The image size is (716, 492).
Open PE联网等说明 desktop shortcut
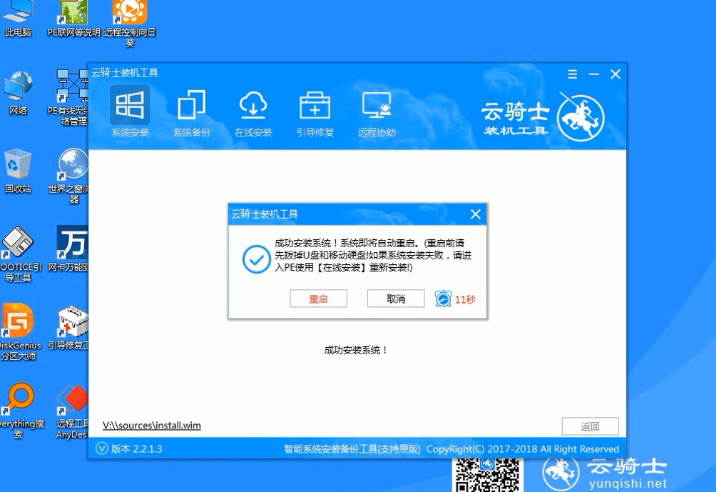[74, 18]
